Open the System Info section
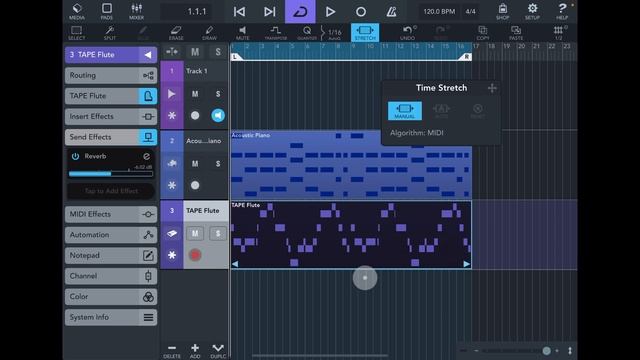 111,317
